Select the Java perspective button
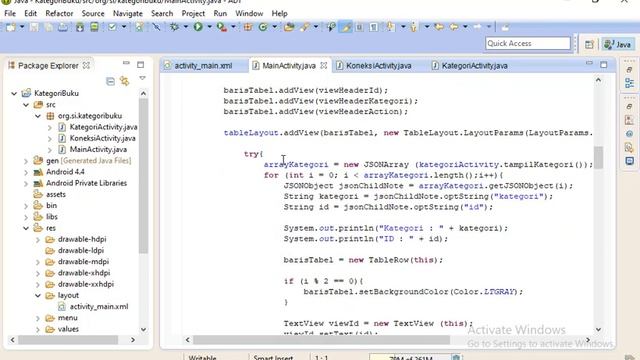640x360 pixels. (618, 44)
